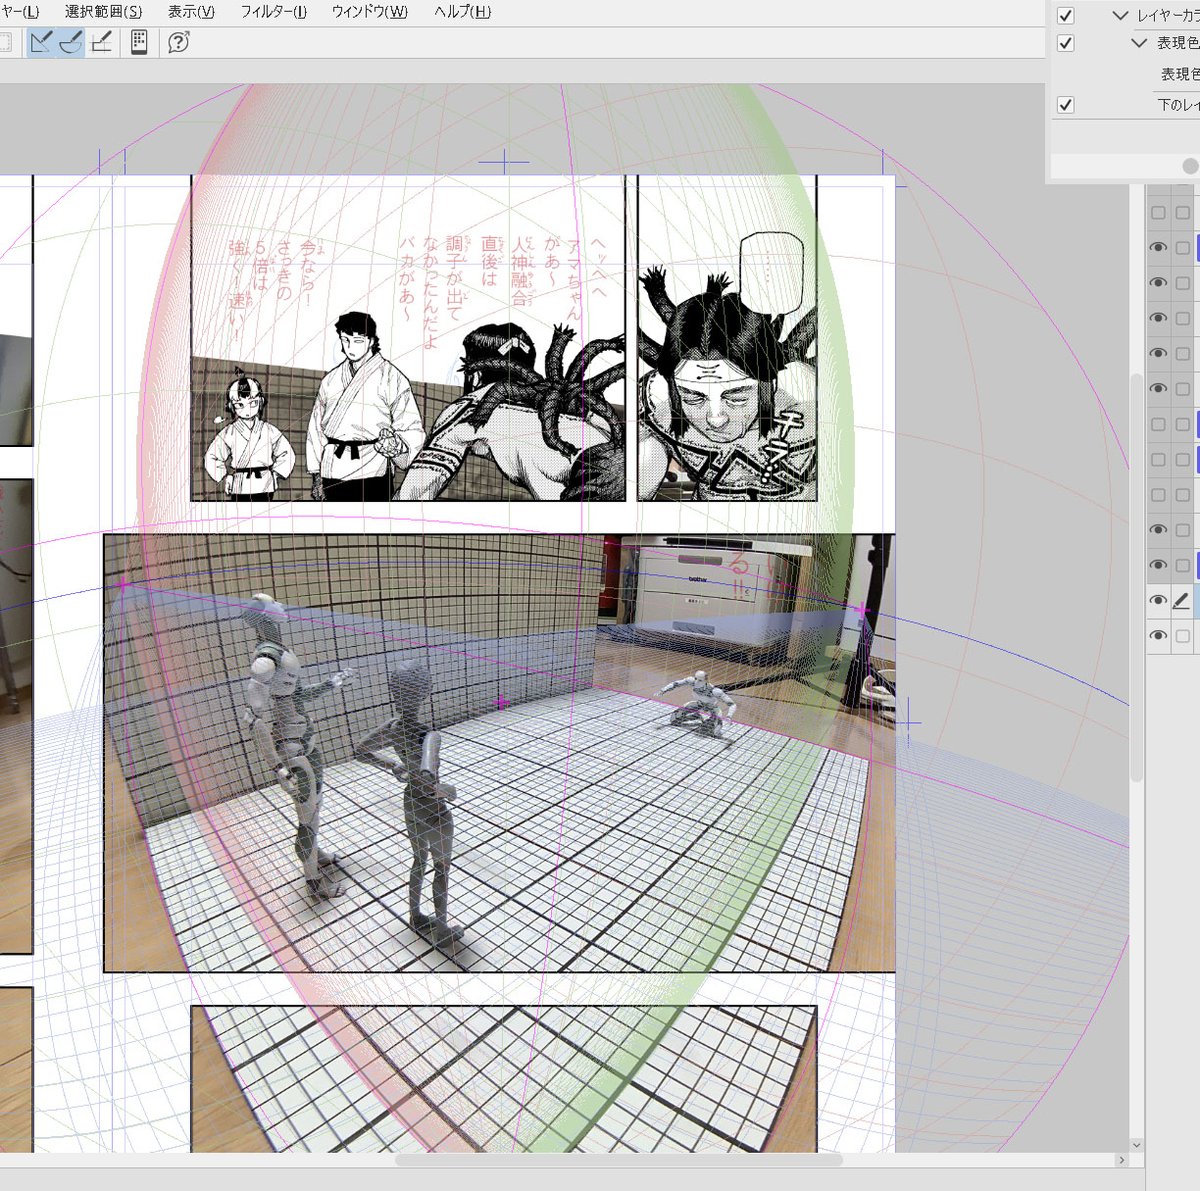
Task: Hide the bottom-most layer via its eye
Action: click(1158, 636)
